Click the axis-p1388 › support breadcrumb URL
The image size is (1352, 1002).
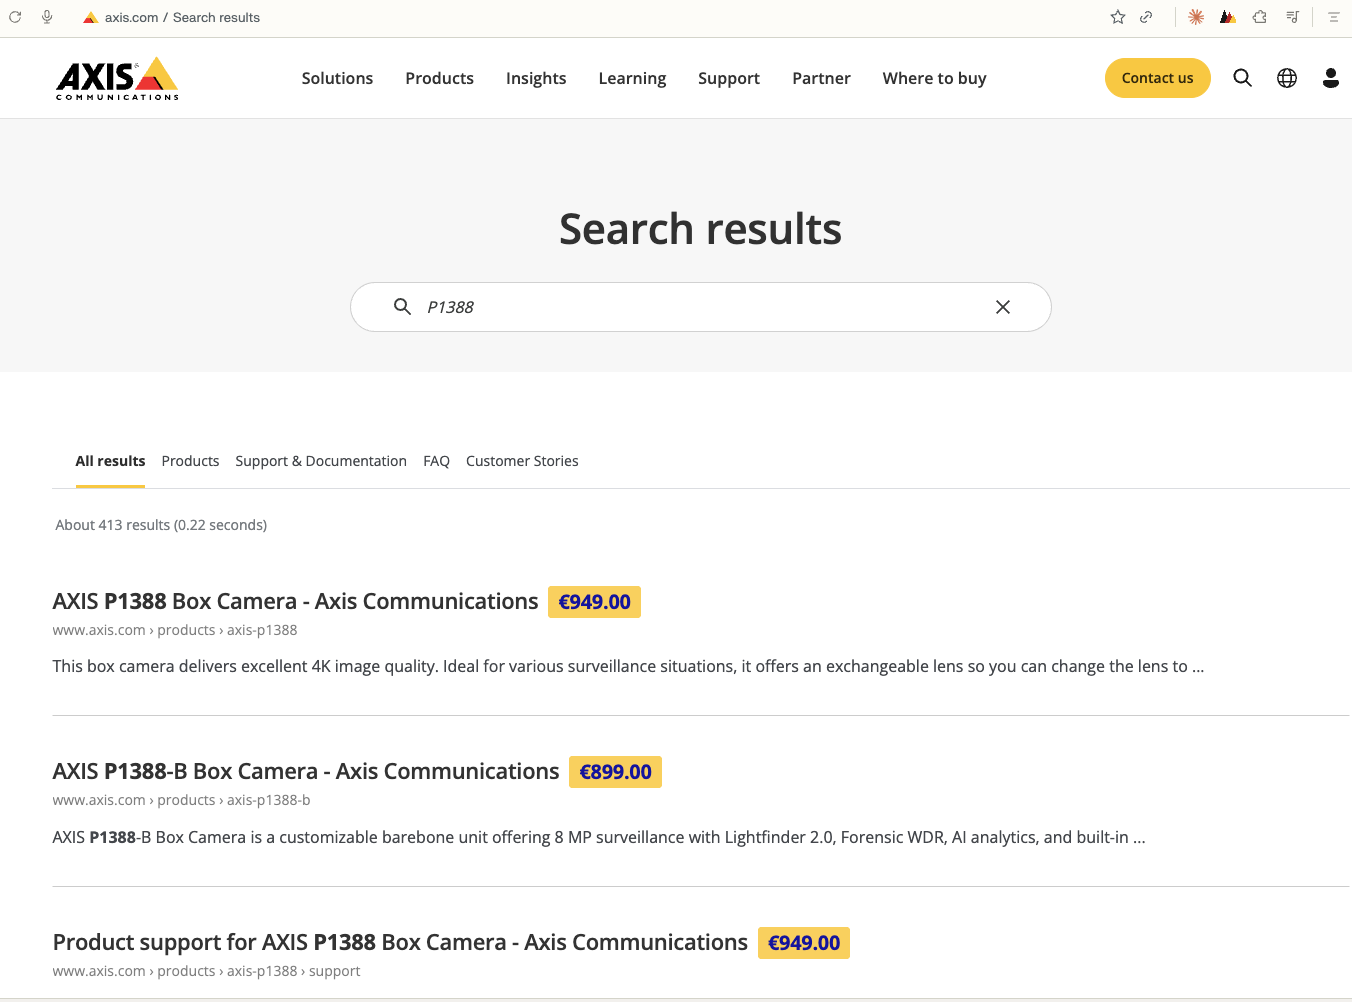click(206, 971)
